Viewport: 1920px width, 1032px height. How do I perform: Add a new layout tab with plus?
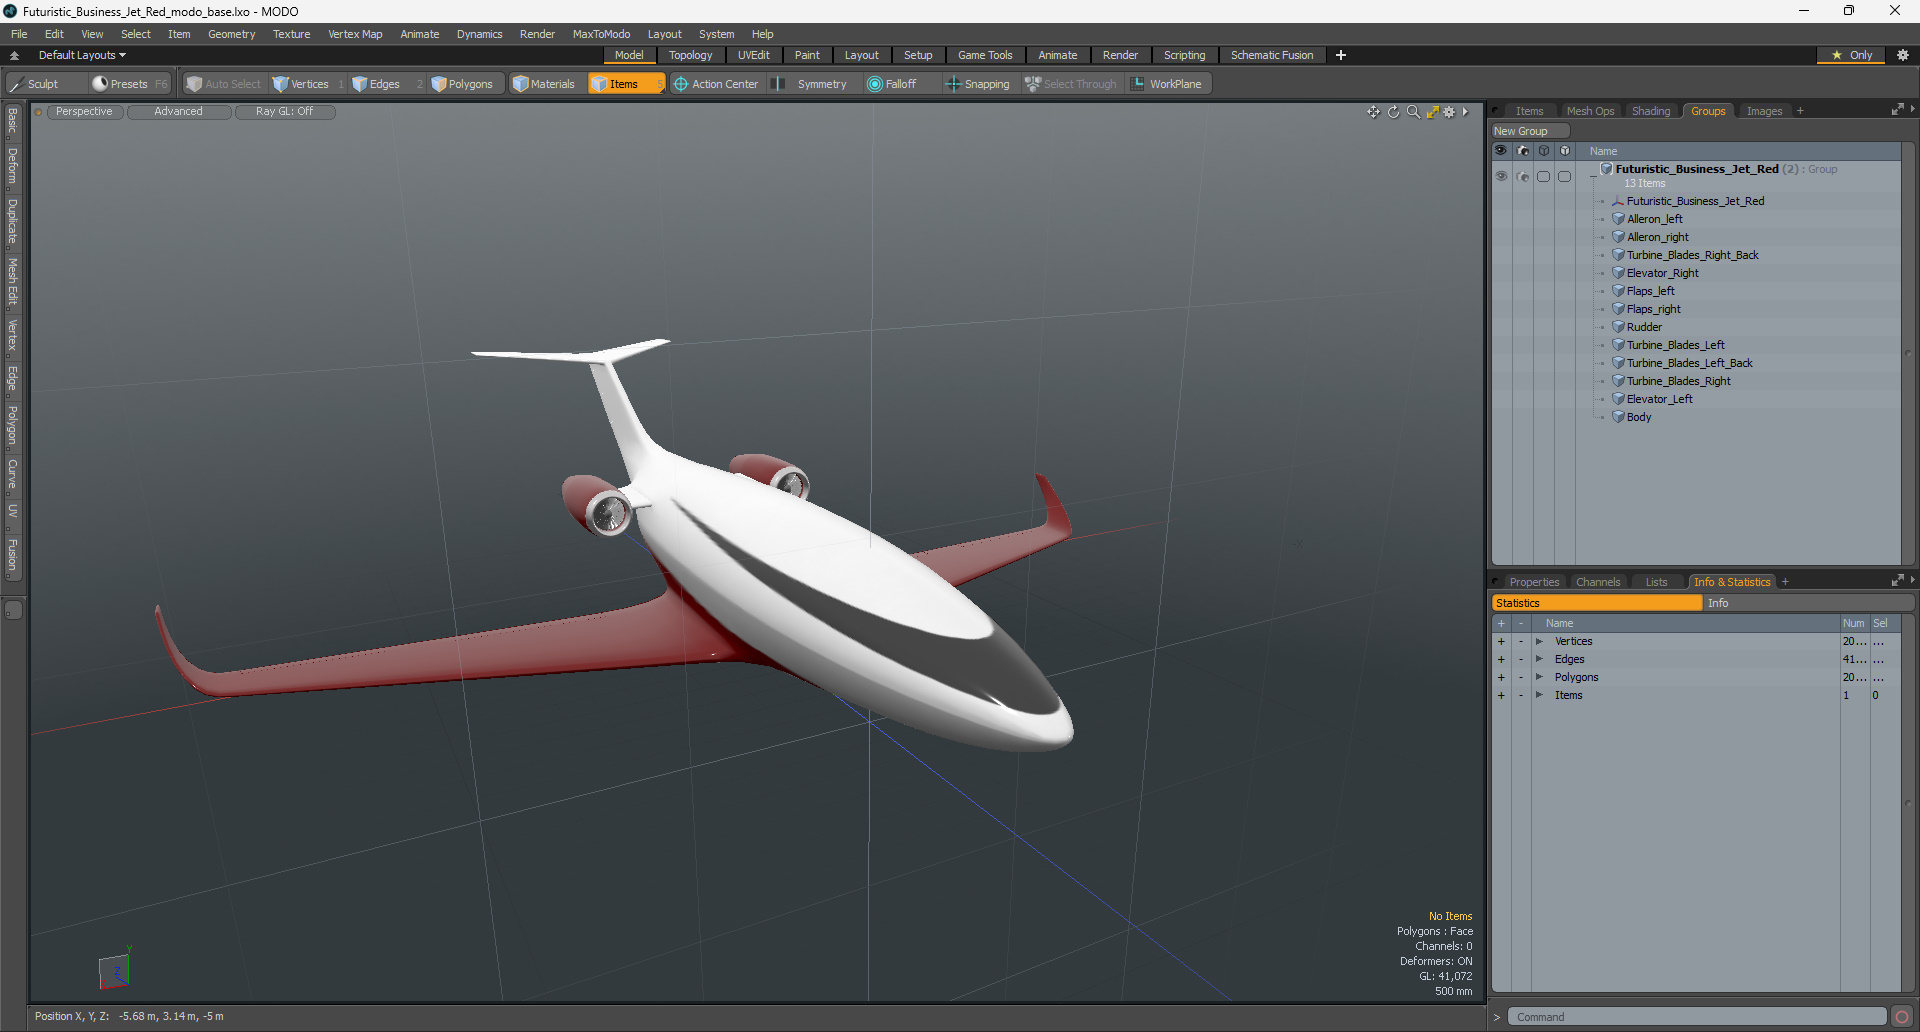click(1341, 55)
